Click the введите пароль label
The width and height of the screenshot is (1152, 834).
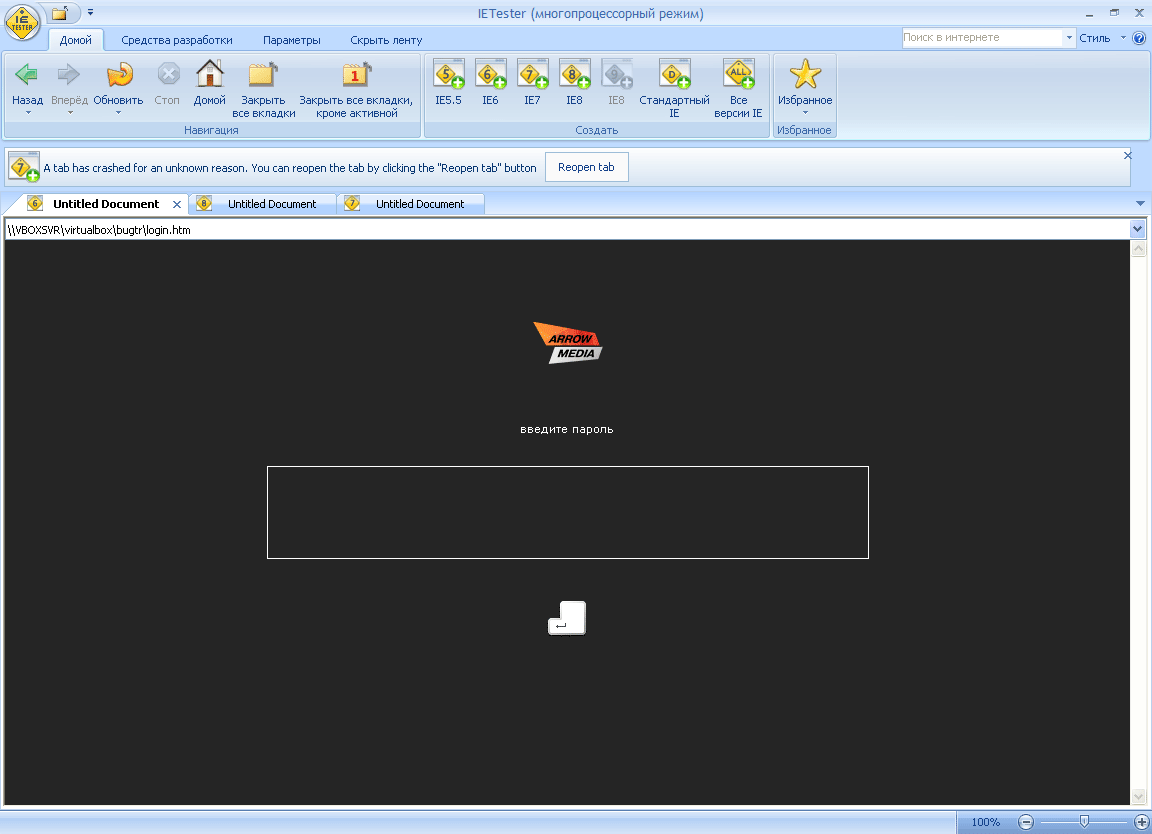click(566, 429)
